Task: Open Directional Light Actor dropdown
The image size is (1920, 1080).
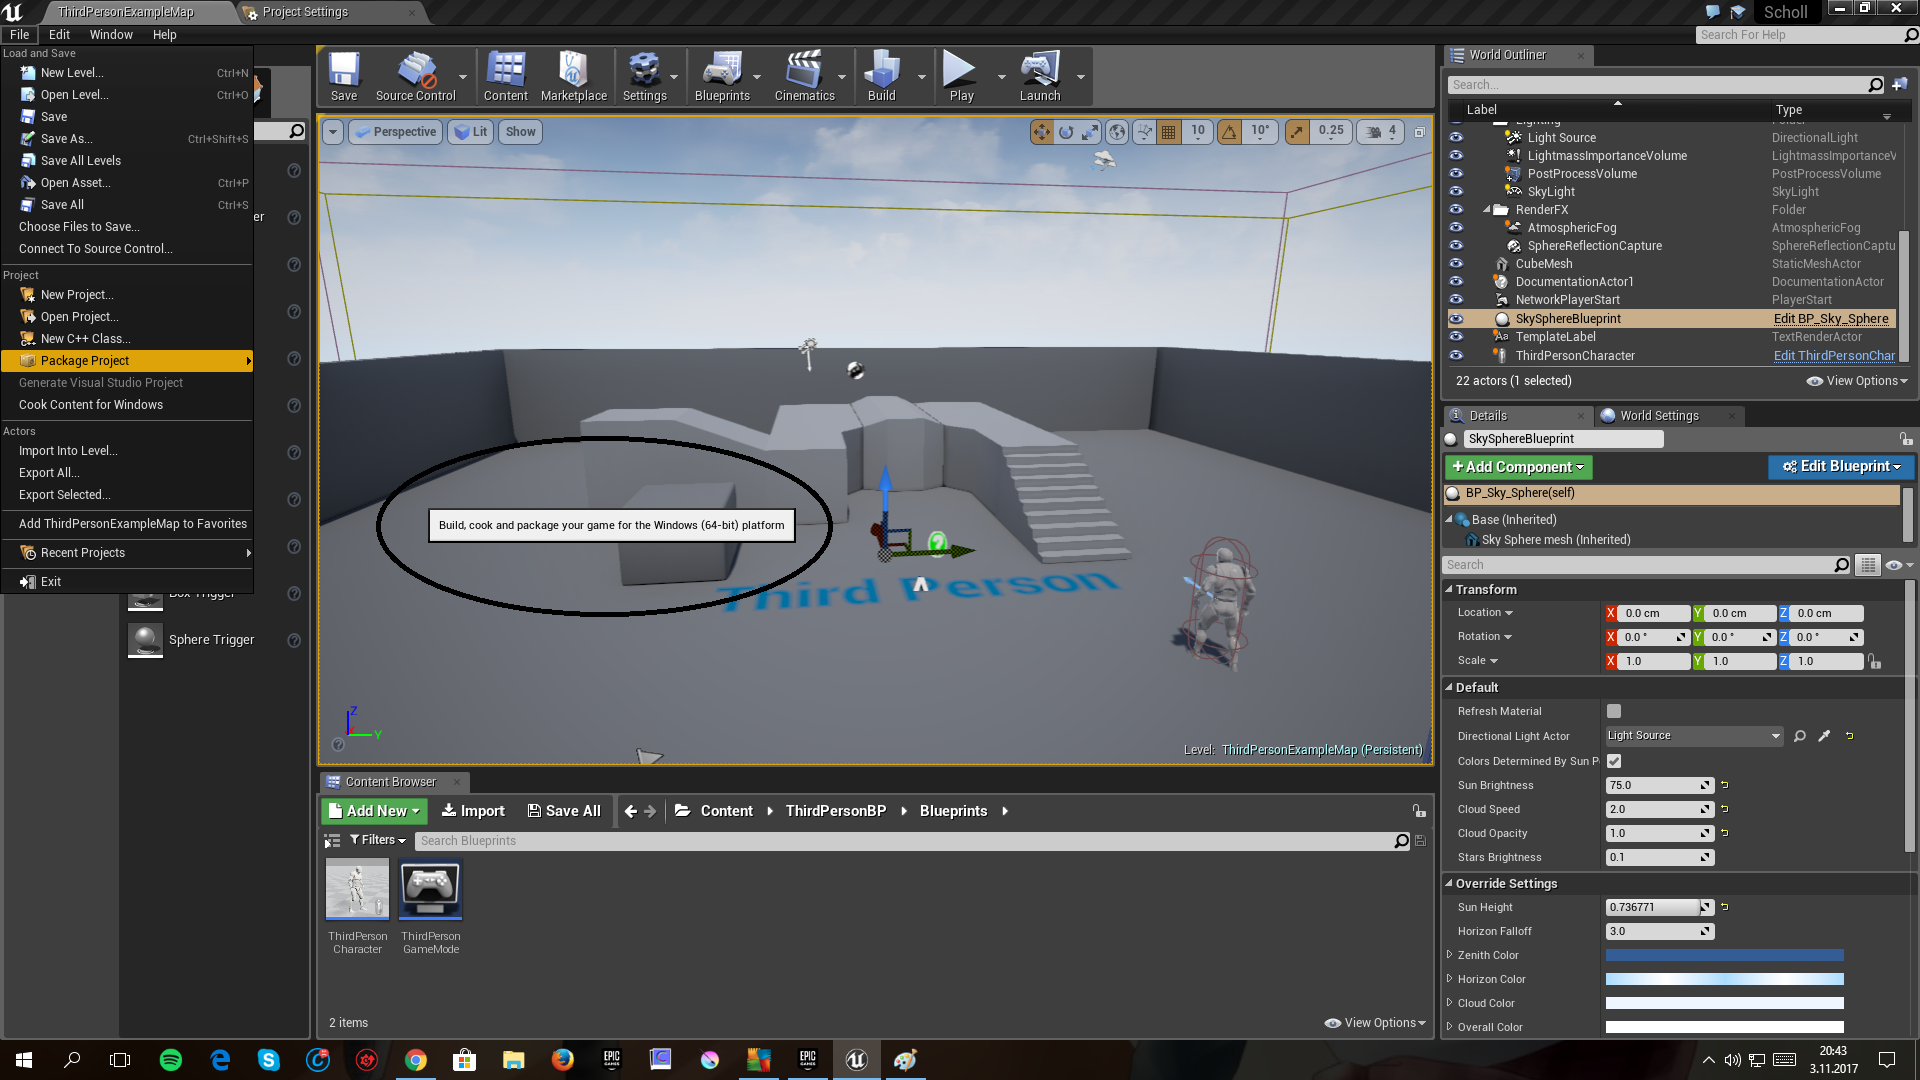Action: point(1694,736)
